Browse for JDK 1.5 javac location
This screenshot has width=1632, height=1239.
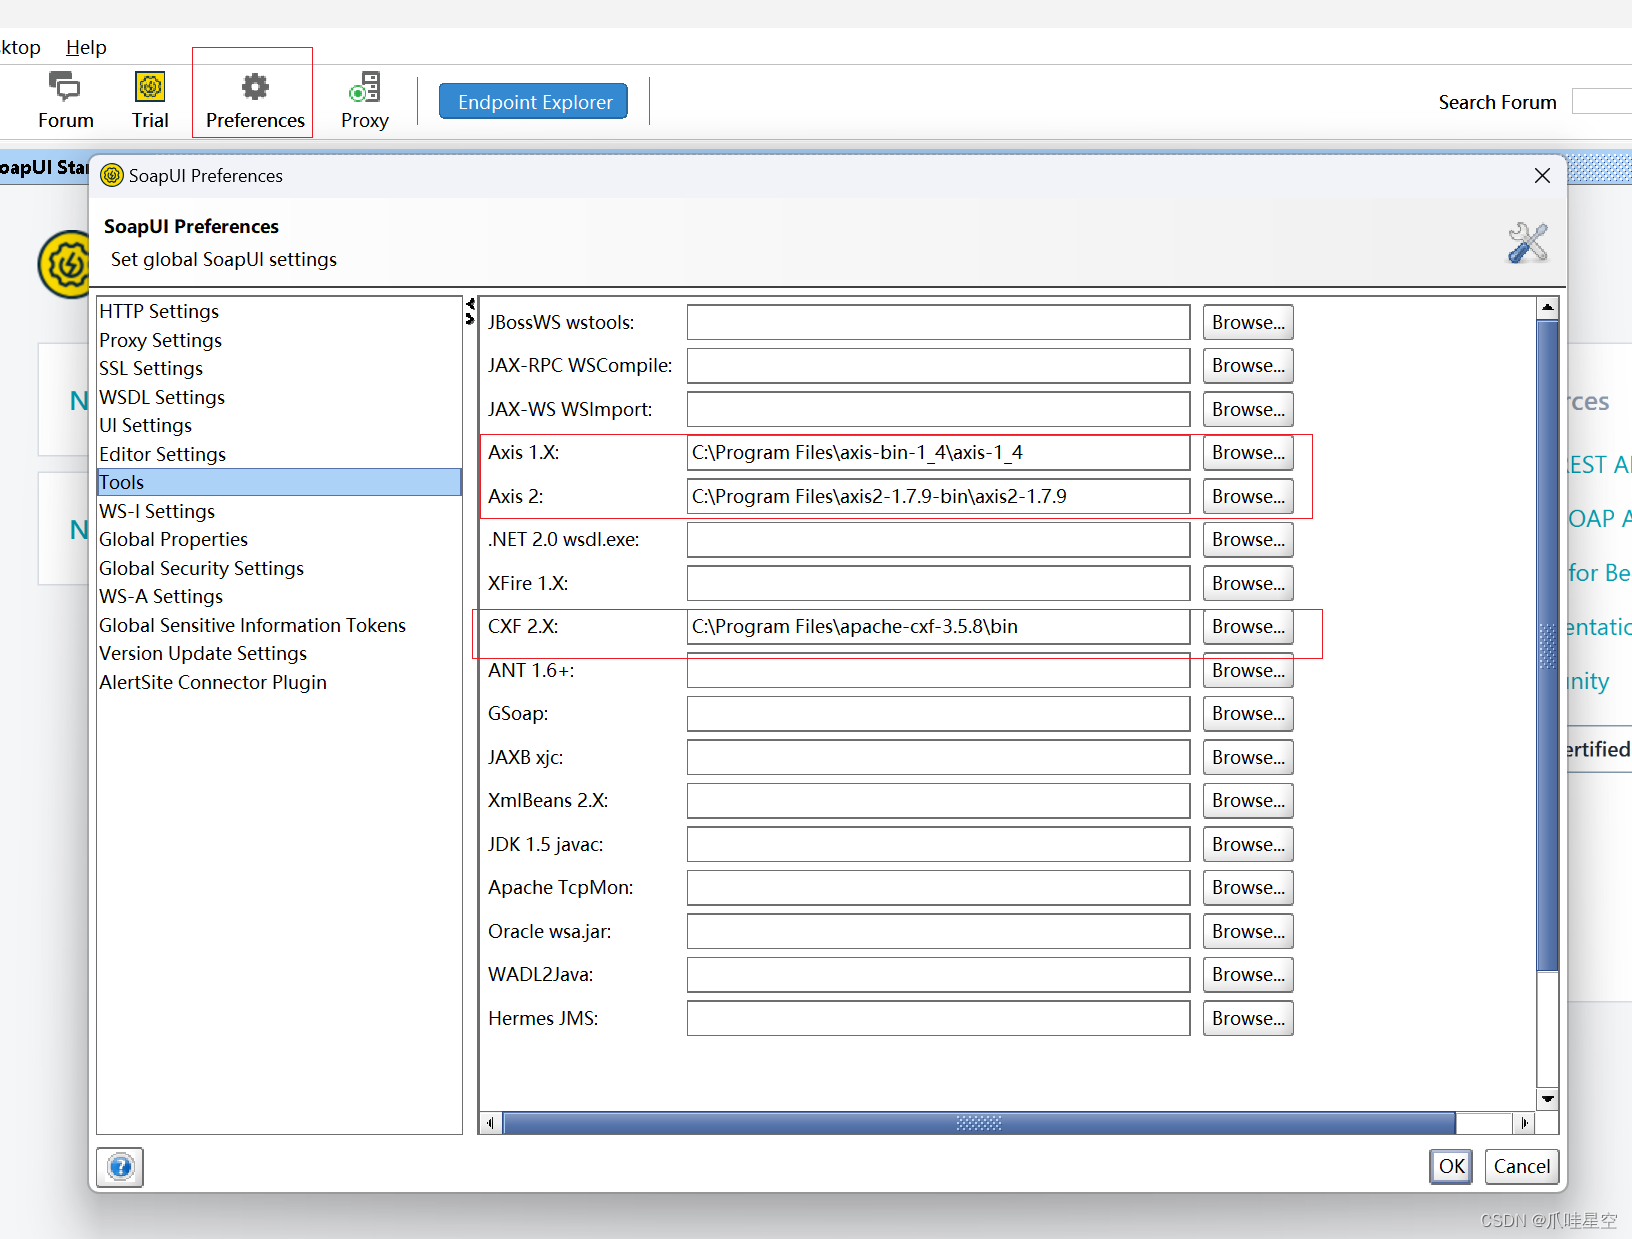(x=1248, y=844)
